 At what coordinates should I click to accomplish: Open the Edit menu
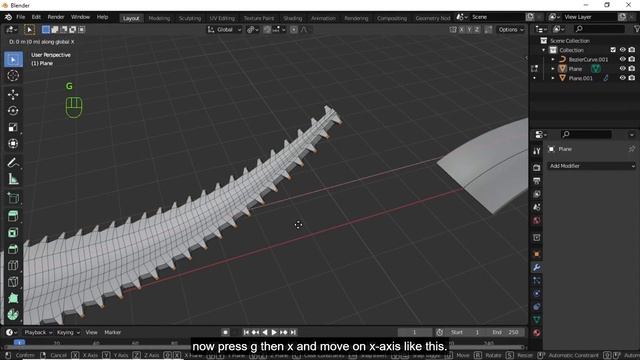[36, 17]
